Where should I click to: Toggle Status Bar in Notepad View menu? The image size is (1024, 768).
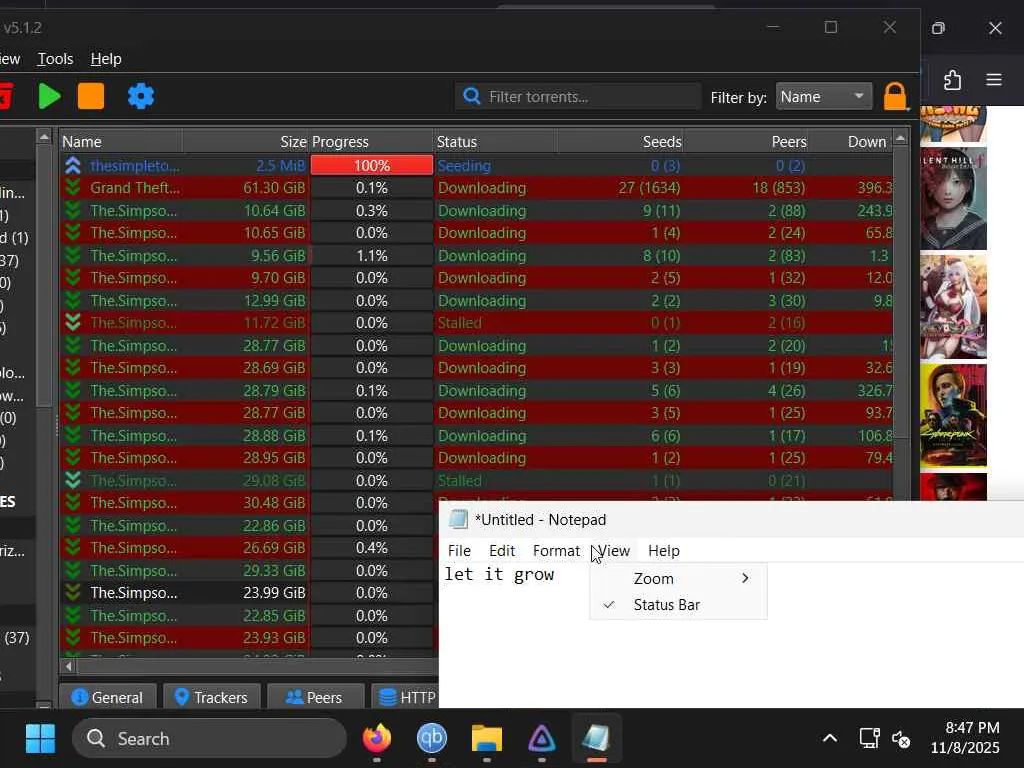pyautogui.click(x=679, y=605)
